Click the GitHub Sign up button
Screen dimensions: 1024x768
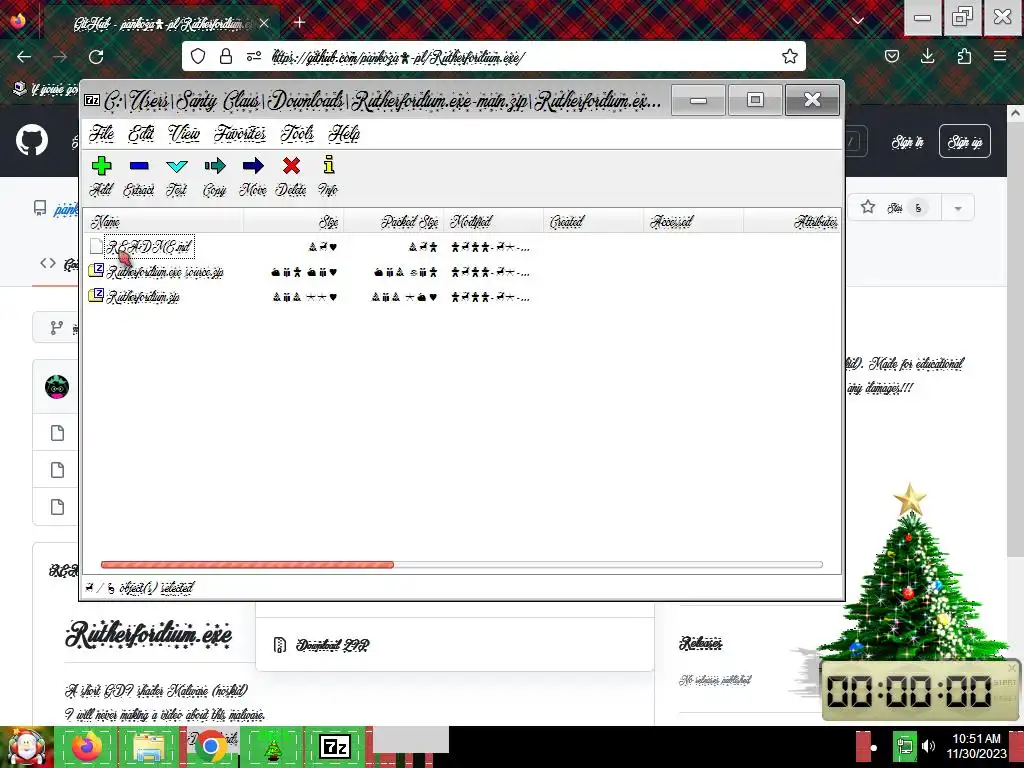coord(965,141)
